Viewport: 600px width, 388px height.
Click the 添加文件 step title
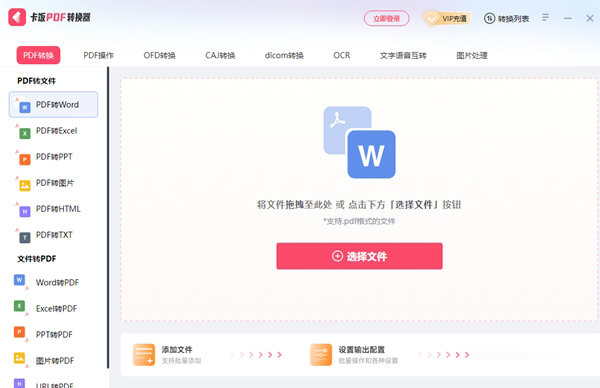click(x=177, y=349)
